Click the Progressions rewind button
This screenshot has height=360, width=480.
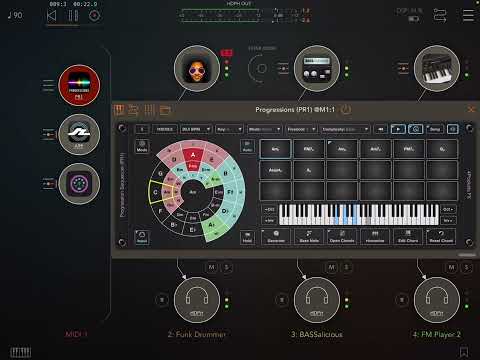coord(381,129)
